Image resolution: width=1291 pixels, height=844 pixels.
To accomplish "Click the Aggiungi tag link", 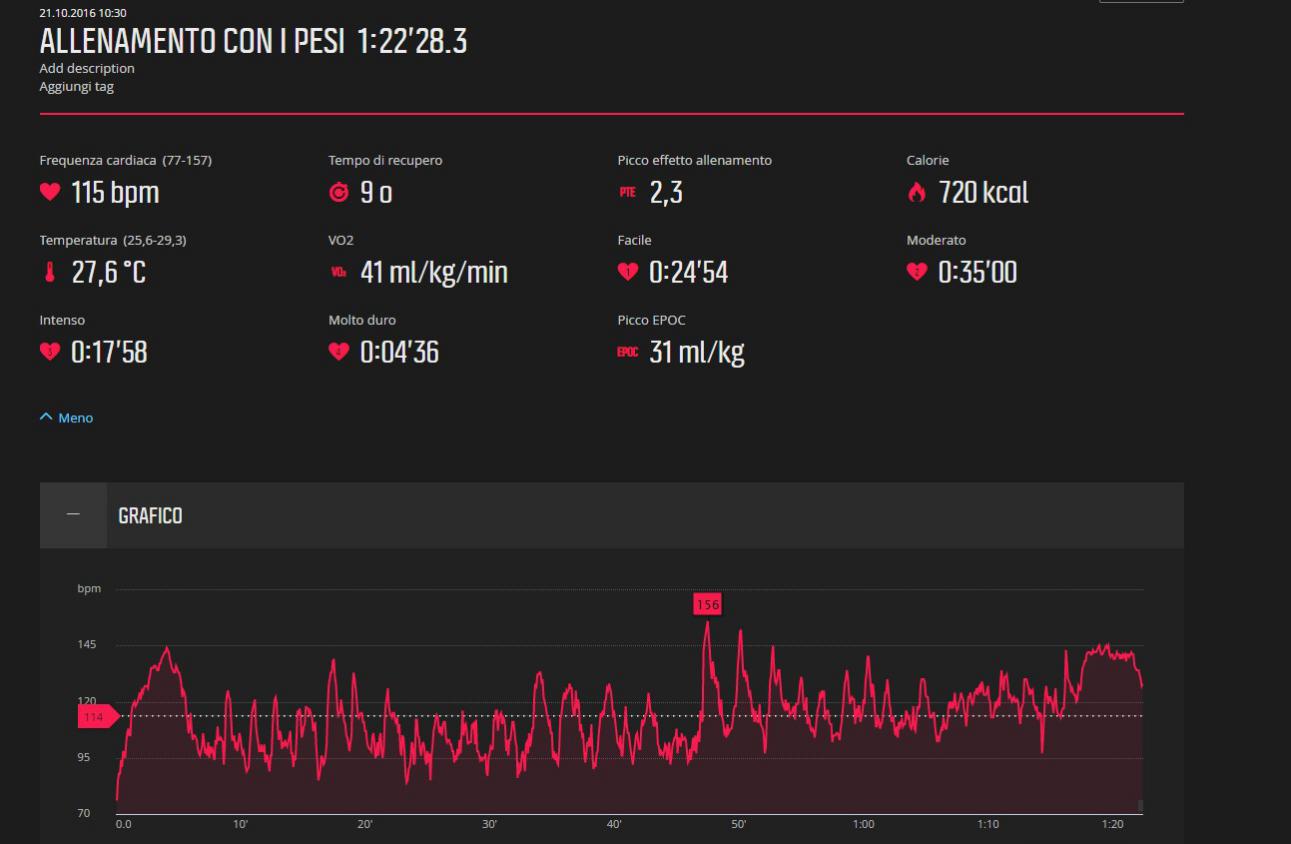I will point(76,87).
